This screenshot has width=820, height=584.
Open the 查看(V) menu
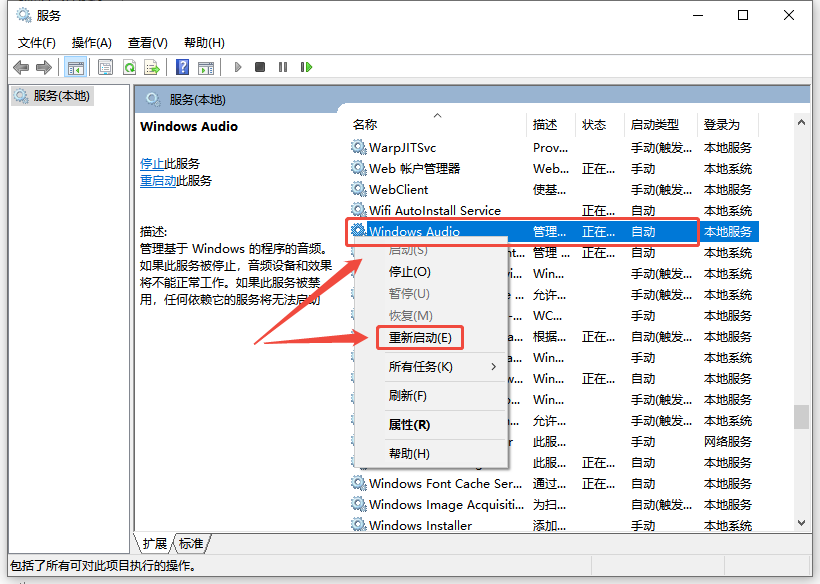tap(147, 43)
